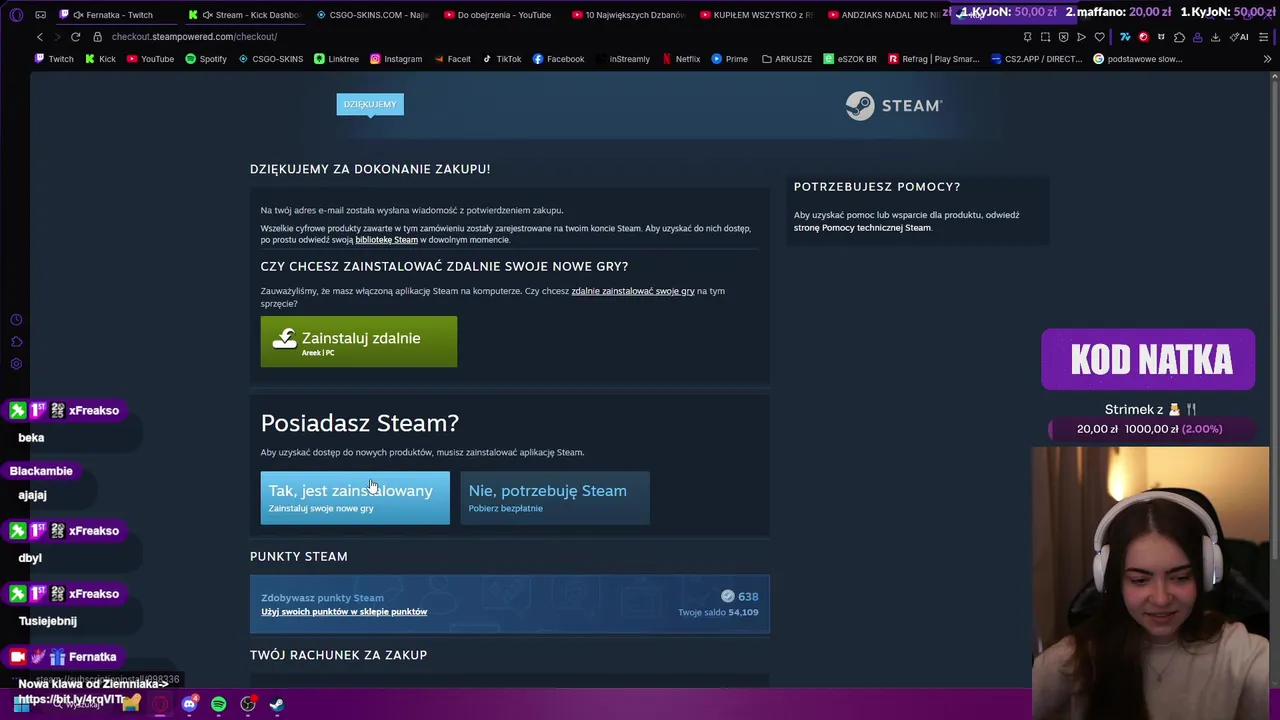Open Opera GX icon on taskbar
This screenshot has width=1280, height=720.
(x=160, y=704)
